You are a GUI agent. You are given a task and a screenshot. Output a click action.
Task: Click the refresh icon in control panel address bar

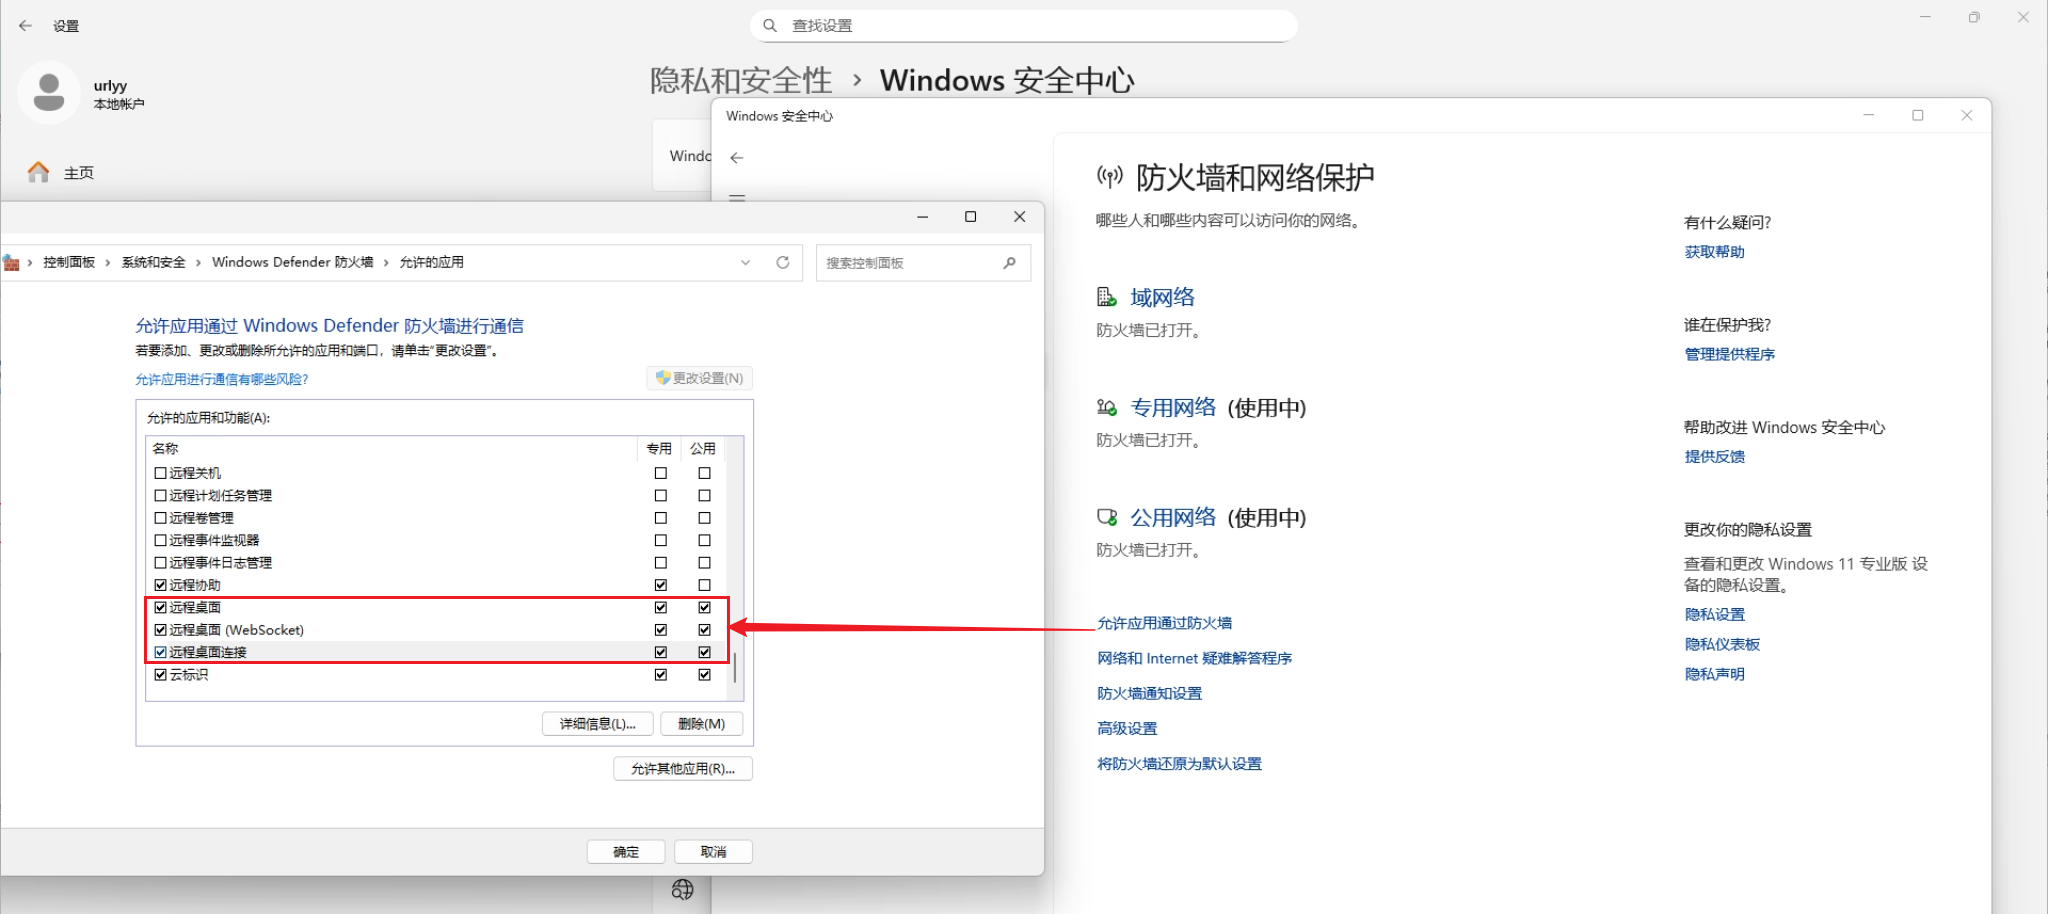(783, 262)
